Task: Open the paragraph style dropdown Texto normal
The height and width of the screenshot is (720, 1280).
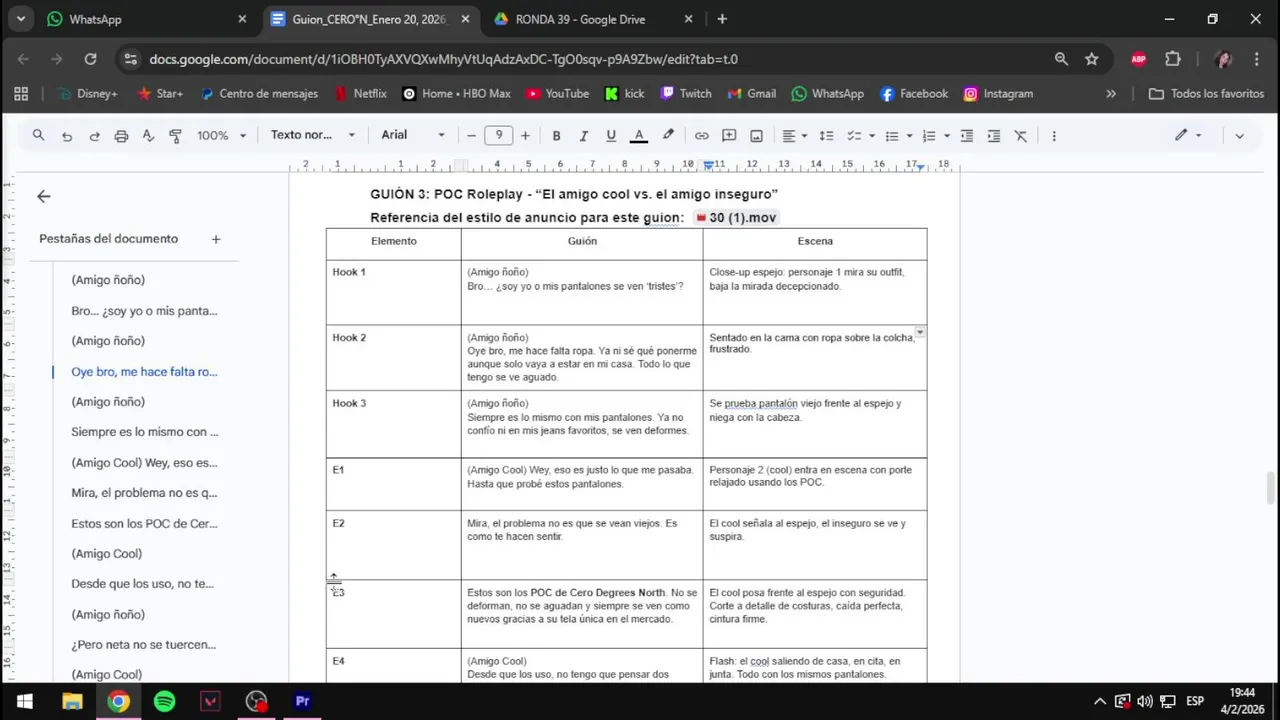Action: [x=313, y=135]
